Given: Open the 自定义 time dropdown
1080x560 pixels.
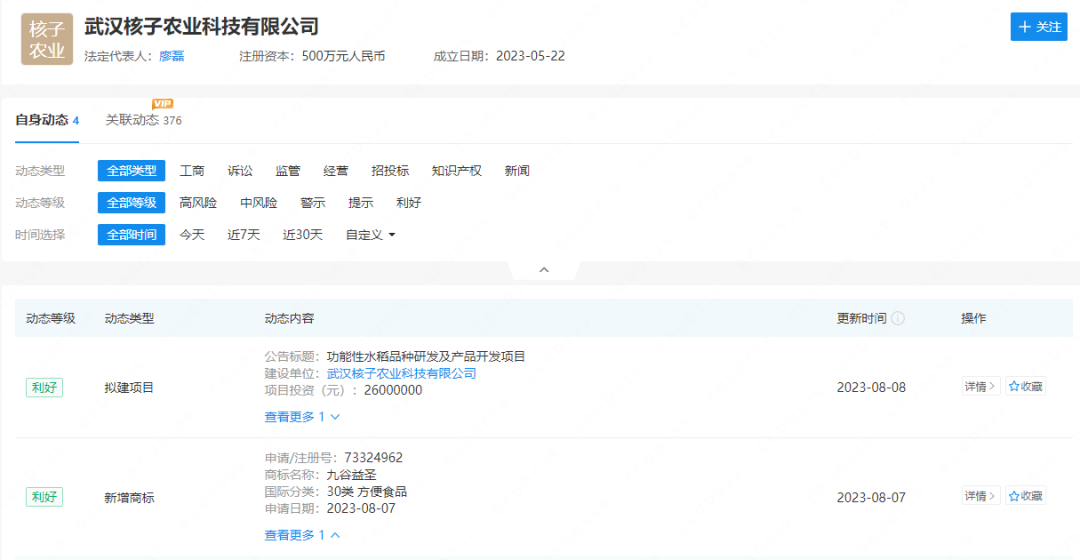Looking at the screenshot, I should tap(370, 235).
